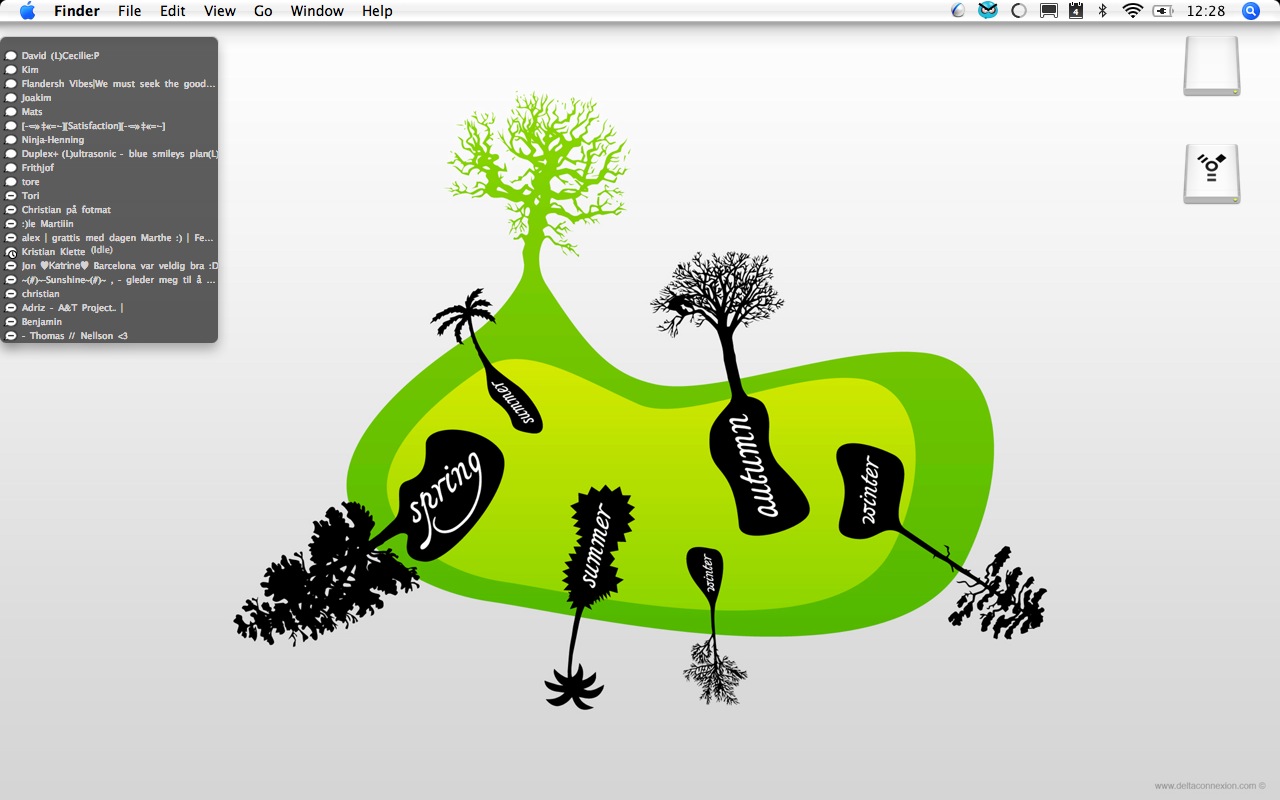Click the status bubble next to David
Image resolution: width=1280 pixels, height=800 pixels.
pyautogui.click(x=11, y=56)
